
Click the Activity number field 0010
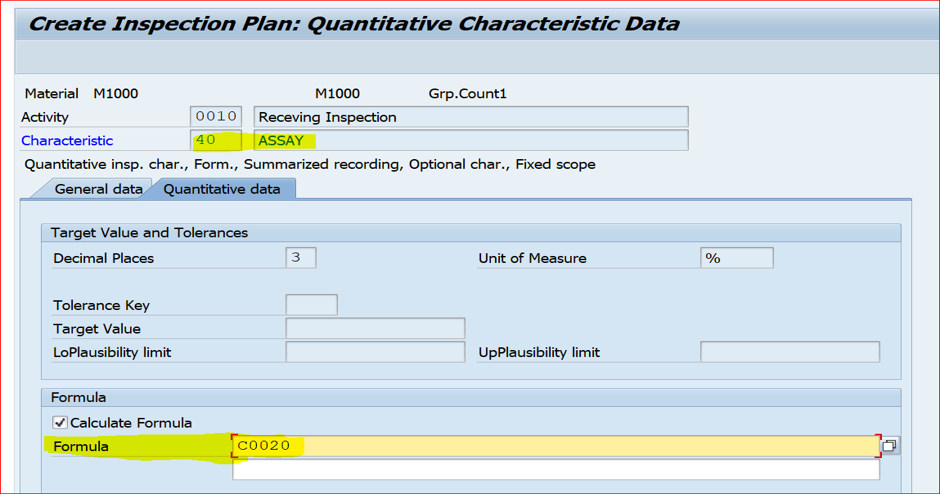pyautogui.click(x=216, y=116)
